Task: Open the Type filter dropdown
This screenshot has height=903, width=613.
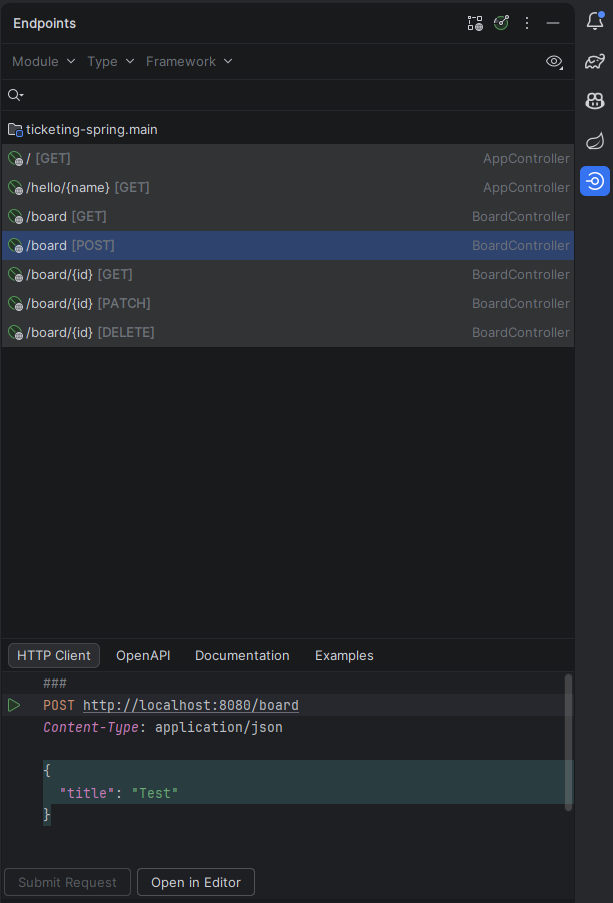Action: click(109, 61)
